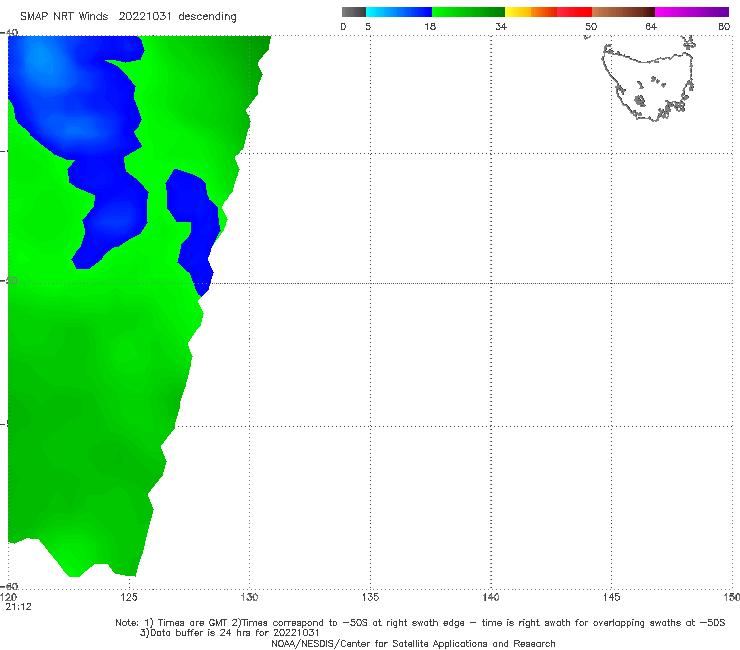Click the colorbar label "5"

[368, 26]
